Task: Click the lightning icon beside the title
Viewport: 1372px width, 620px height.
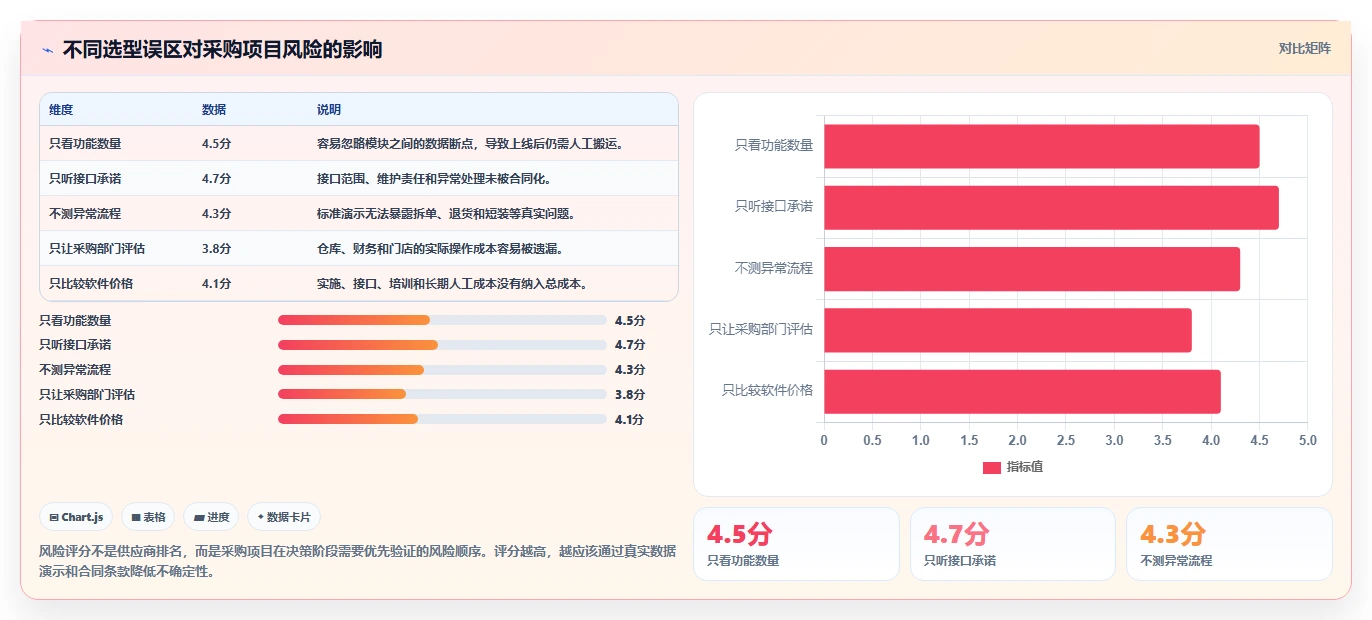Action: coord(47,50)
